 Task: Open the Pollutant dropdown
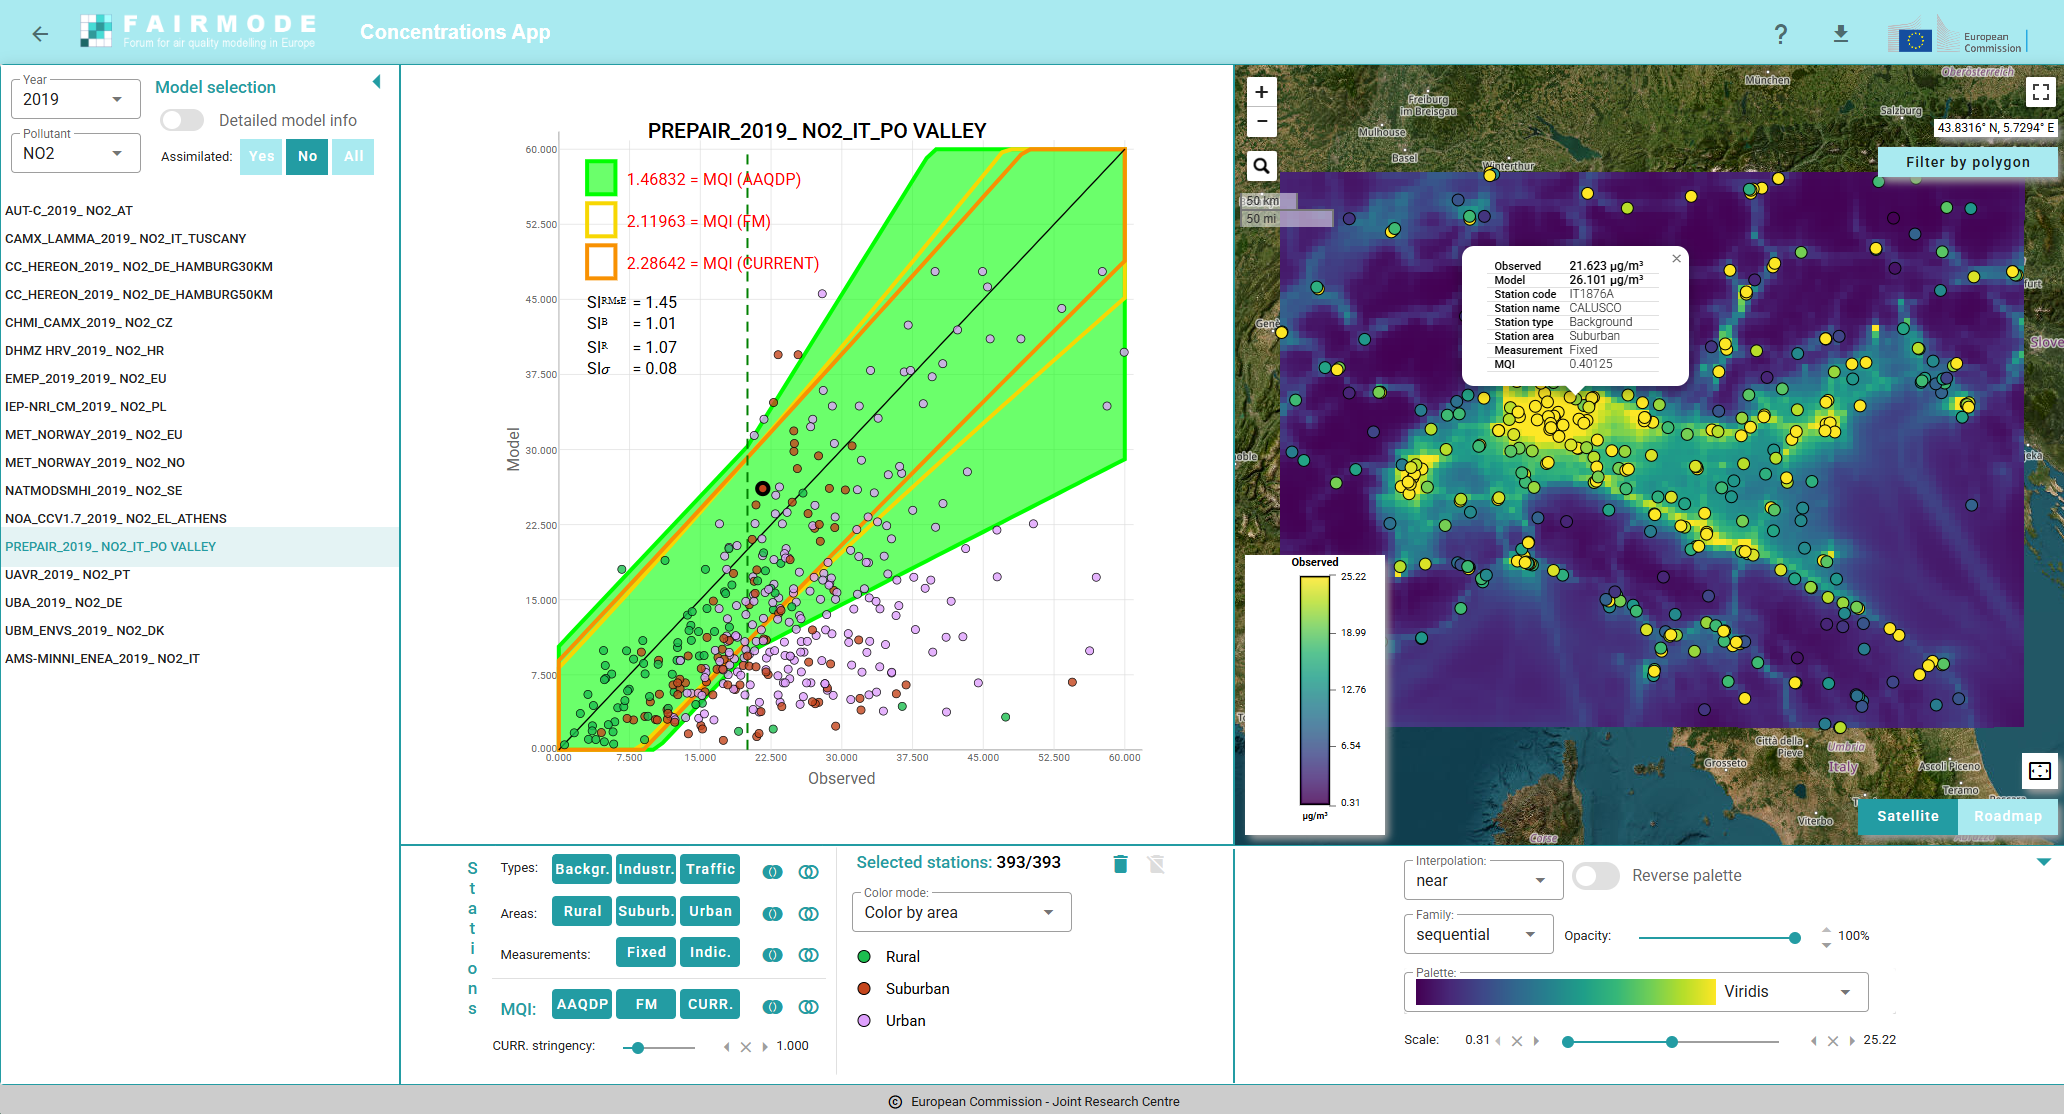coord(75,153)
